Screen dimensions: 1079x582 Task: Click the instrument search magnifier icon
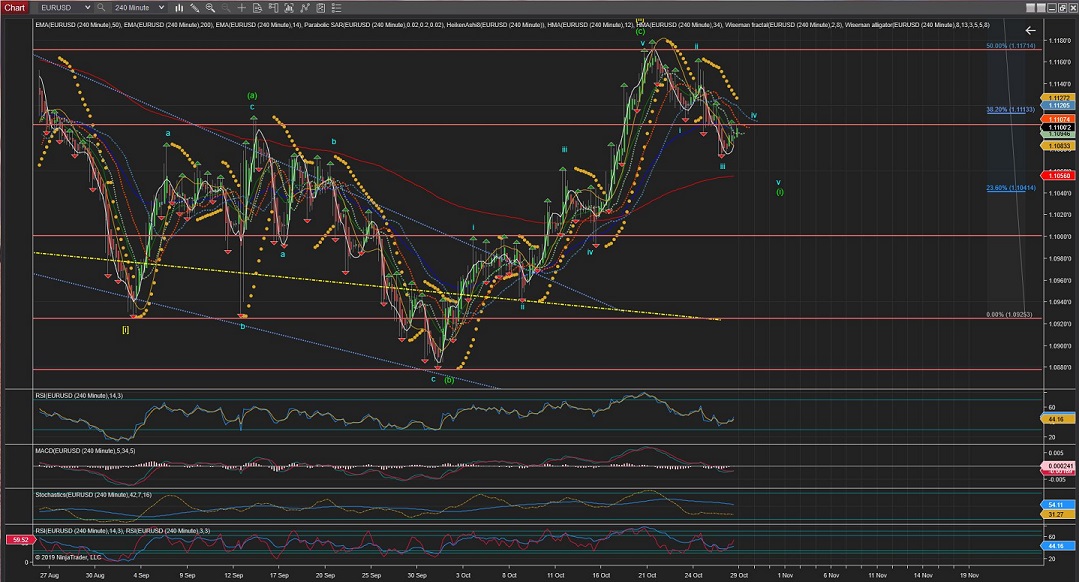coord(101,7)
